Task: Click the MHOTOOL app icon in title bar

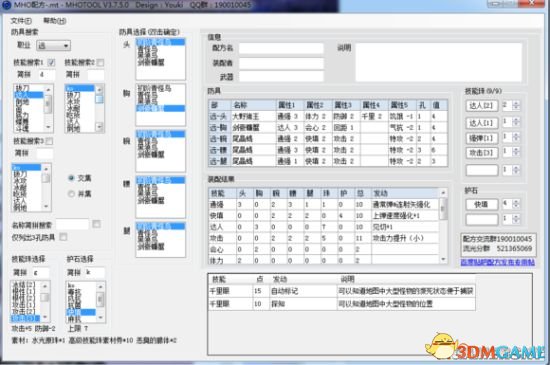Action: click(x=6, y=5)
